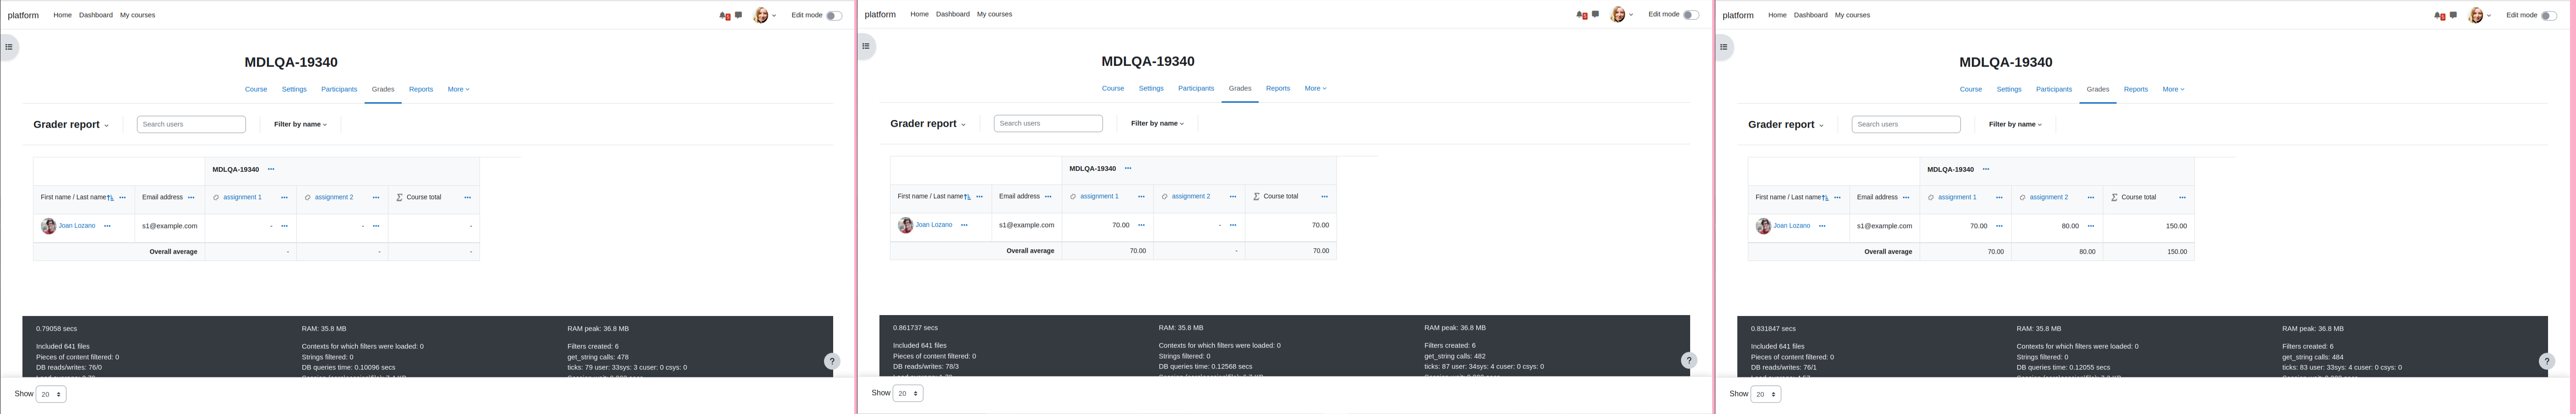Open course index drawer in right panel
2576x414 pixels.
[1724, 47]
